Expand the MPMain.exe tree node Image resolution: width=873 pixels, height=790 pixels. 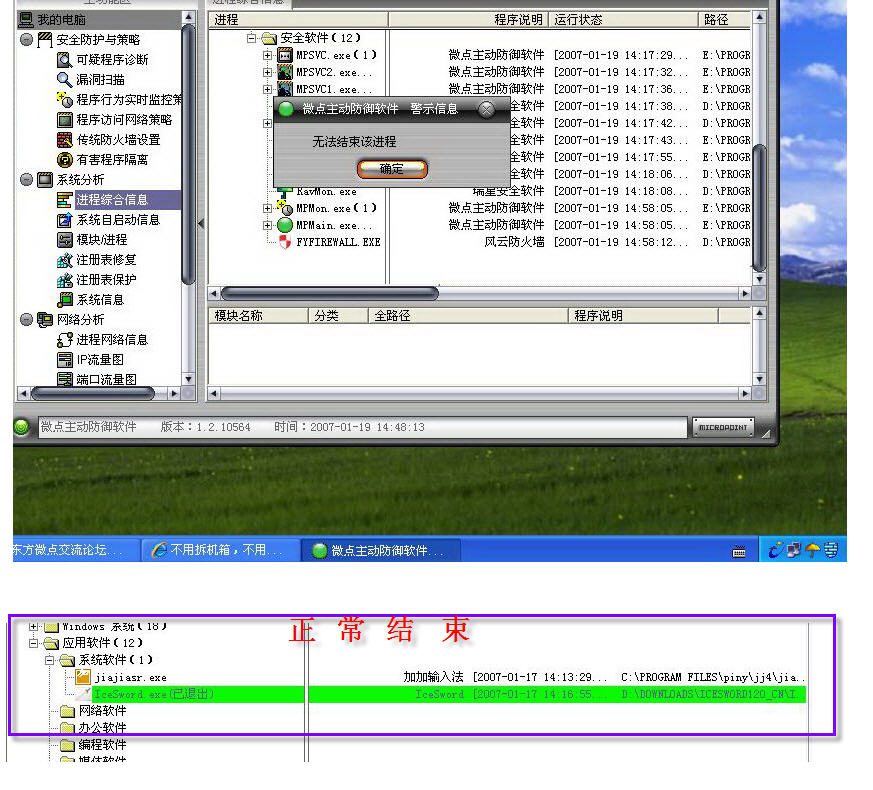[267, 225]
